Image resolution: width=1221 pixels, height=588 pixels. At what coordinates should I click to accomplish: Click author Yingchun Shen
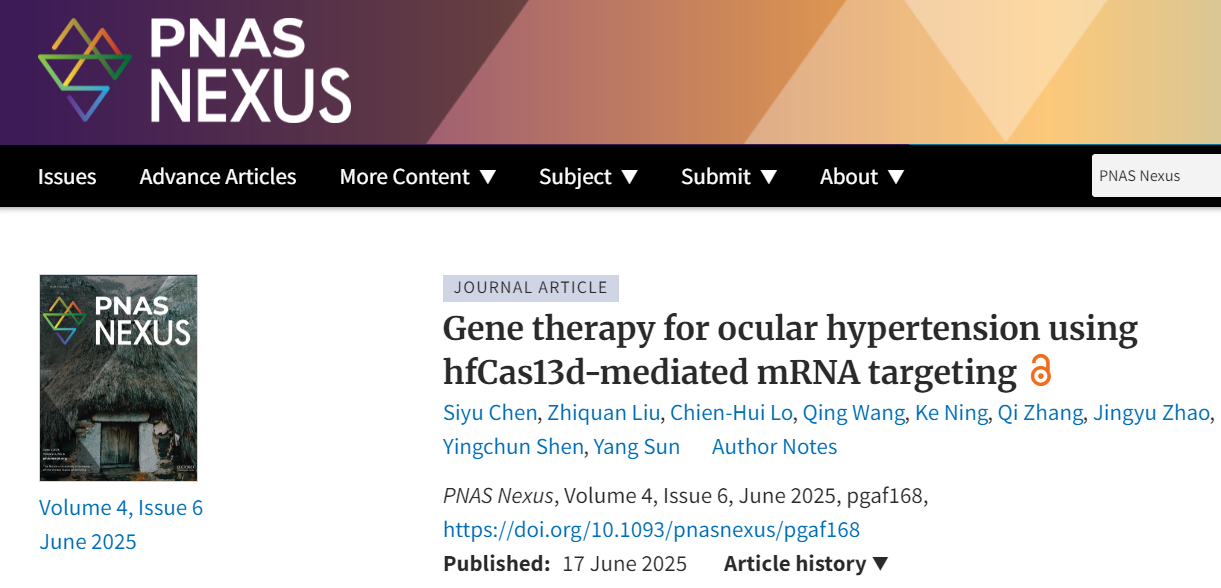coord(513,447)
